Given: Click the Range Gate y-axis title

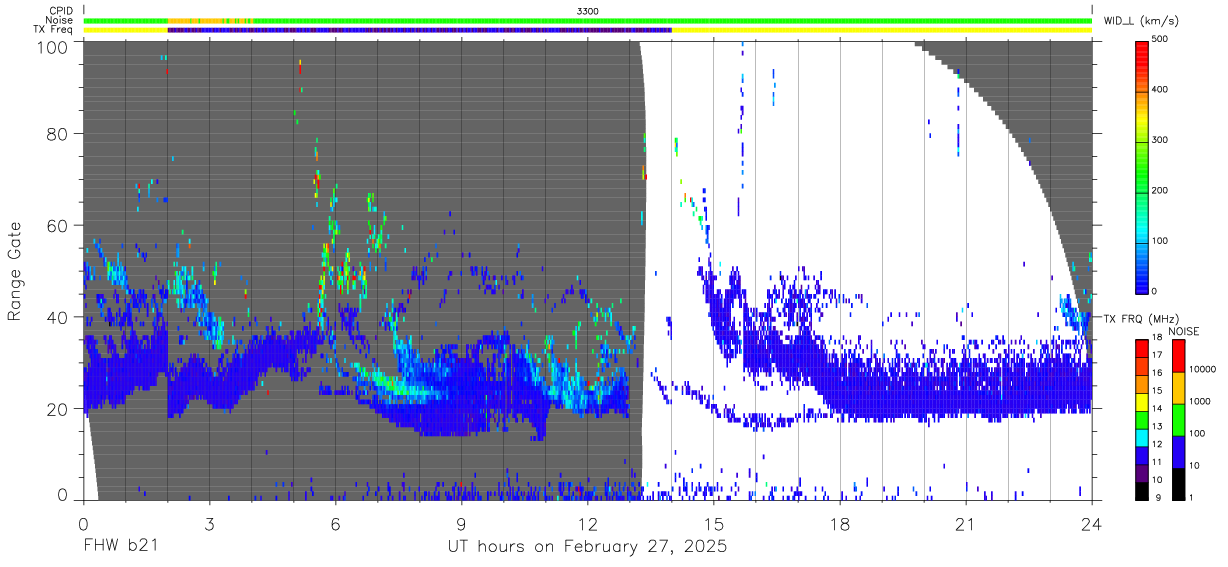Looking at the screenshot, I should 15,270.
